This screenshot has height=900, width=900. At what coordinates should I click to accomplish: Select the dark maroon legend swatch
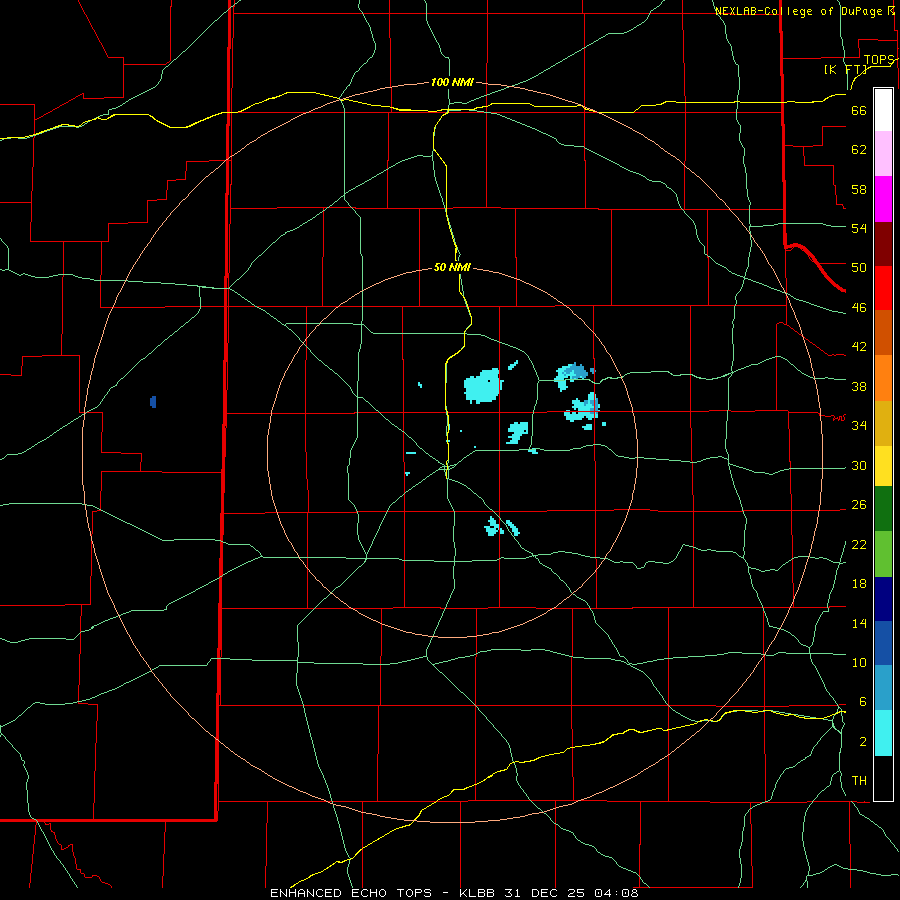[x=883, y=243]
